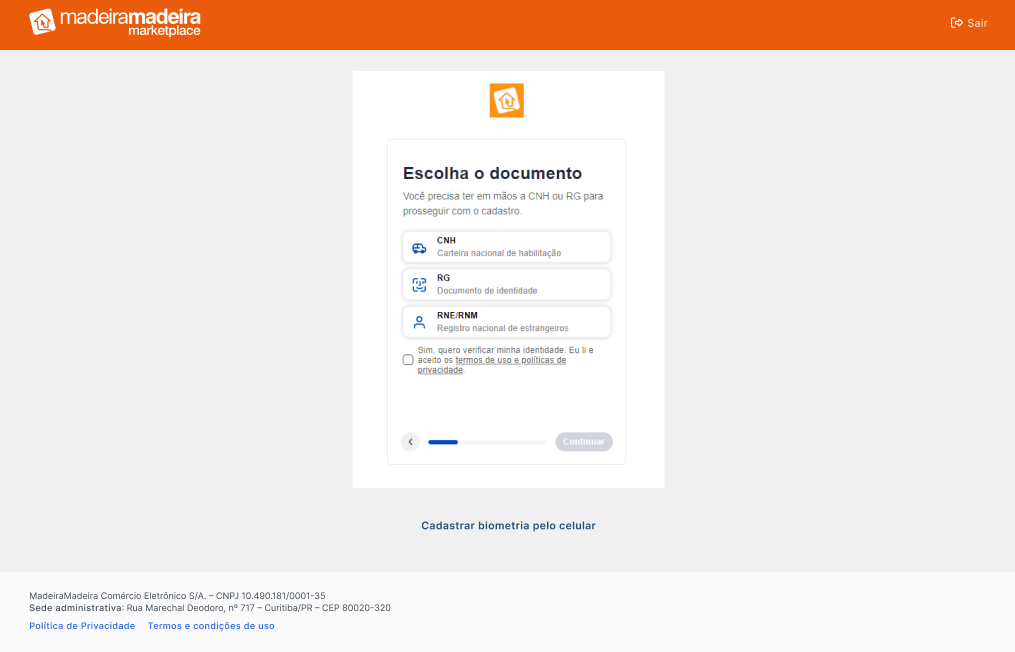Viewport: 1015px width, 652px height.
Task: Select RG Documento de identidade option
Action: 506,284
